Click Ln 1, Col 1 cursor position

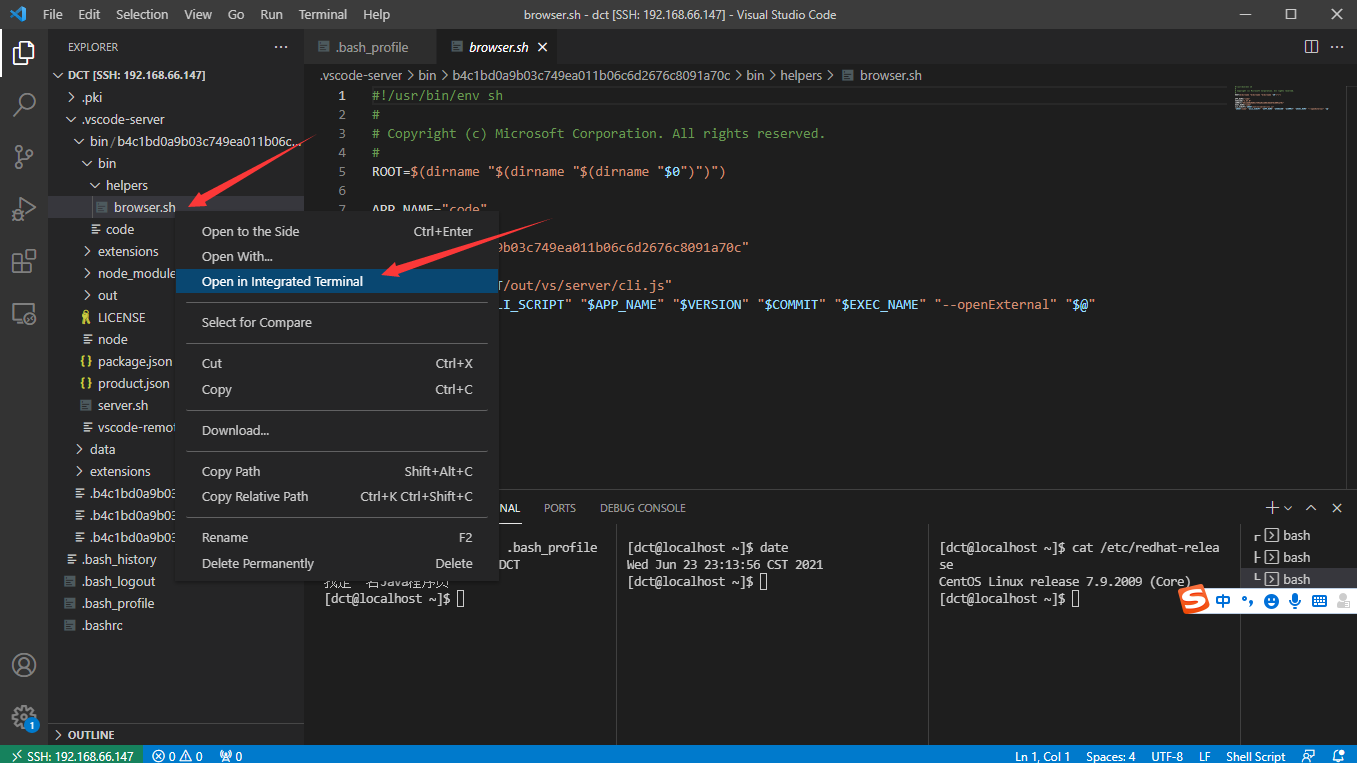(1043, 756)
